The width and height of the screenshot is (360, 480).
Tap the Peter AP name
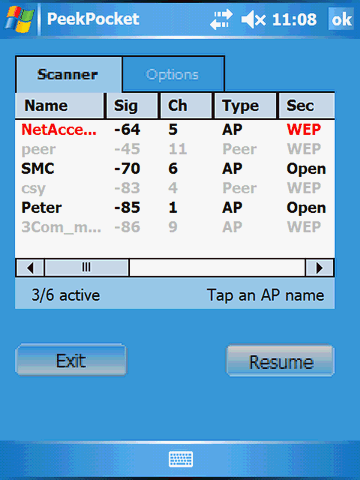[x=41, y=208]
